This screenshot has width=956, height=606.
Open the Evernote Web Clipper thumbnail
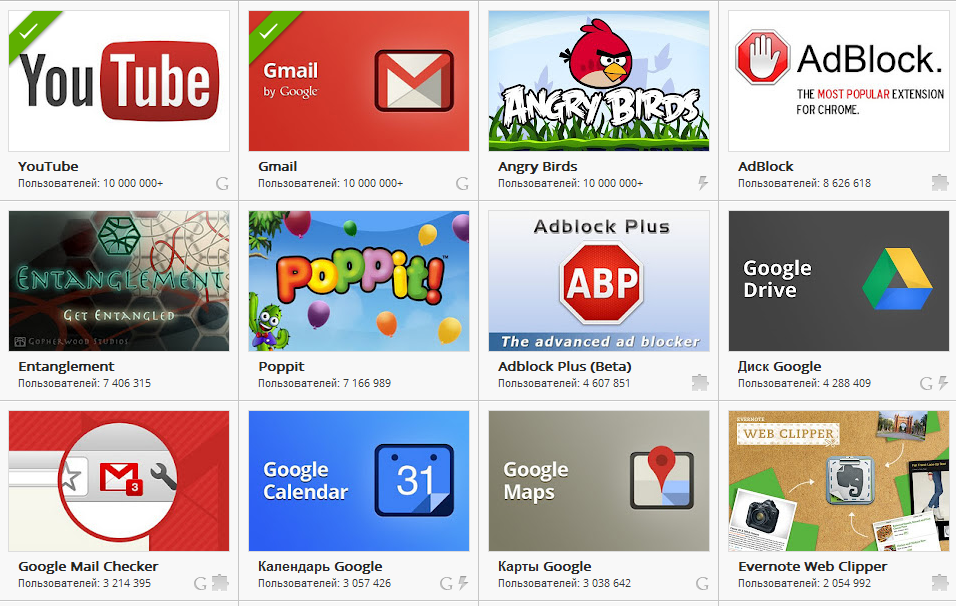click(x=839, y=481)
